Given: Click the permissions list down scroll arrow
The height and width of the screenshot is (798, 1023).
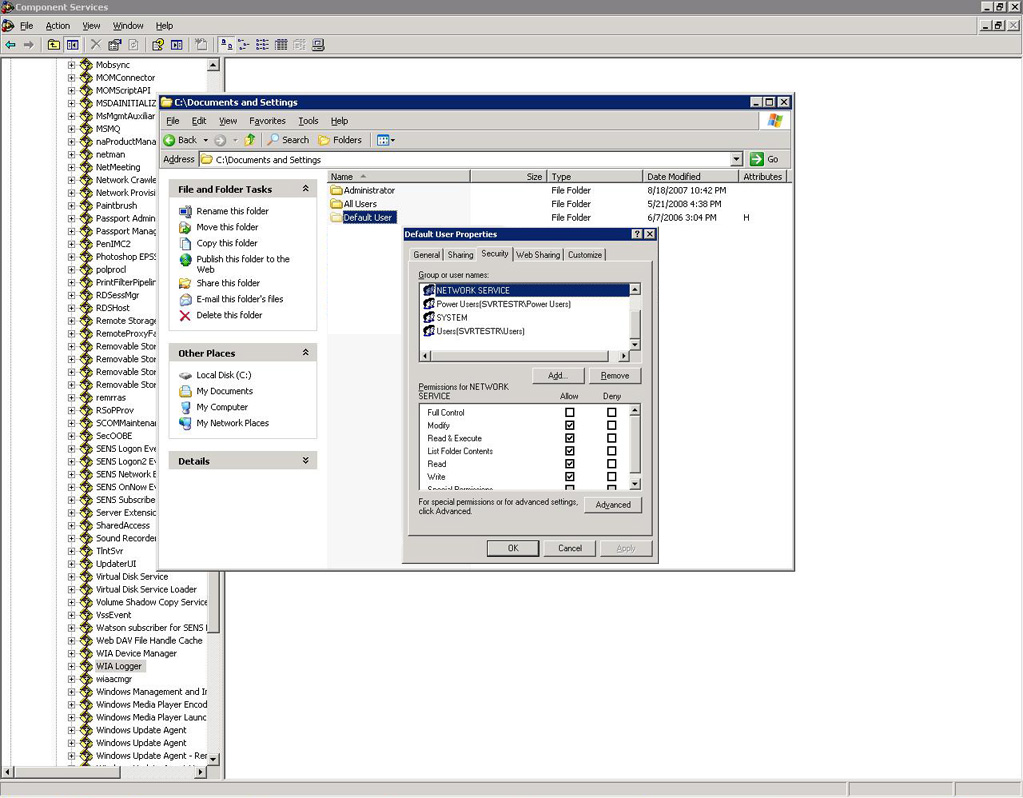Looking at the screenshot, I should click(x=635, y=484).
